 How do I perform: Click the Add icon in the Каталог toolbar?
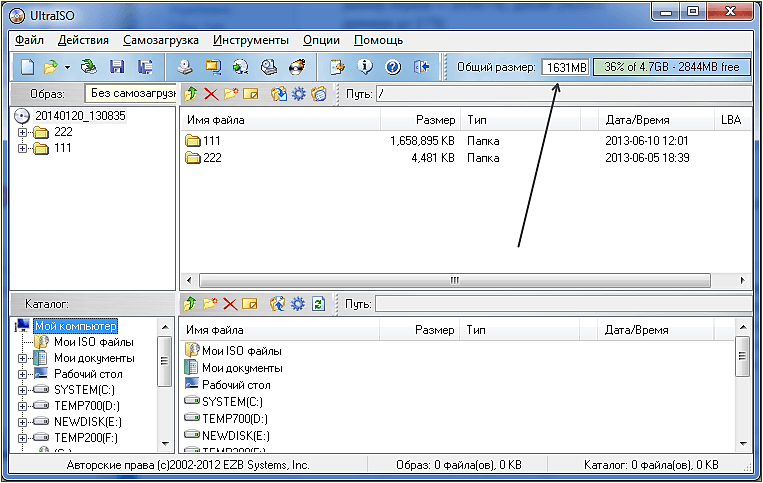click(277, 304)
